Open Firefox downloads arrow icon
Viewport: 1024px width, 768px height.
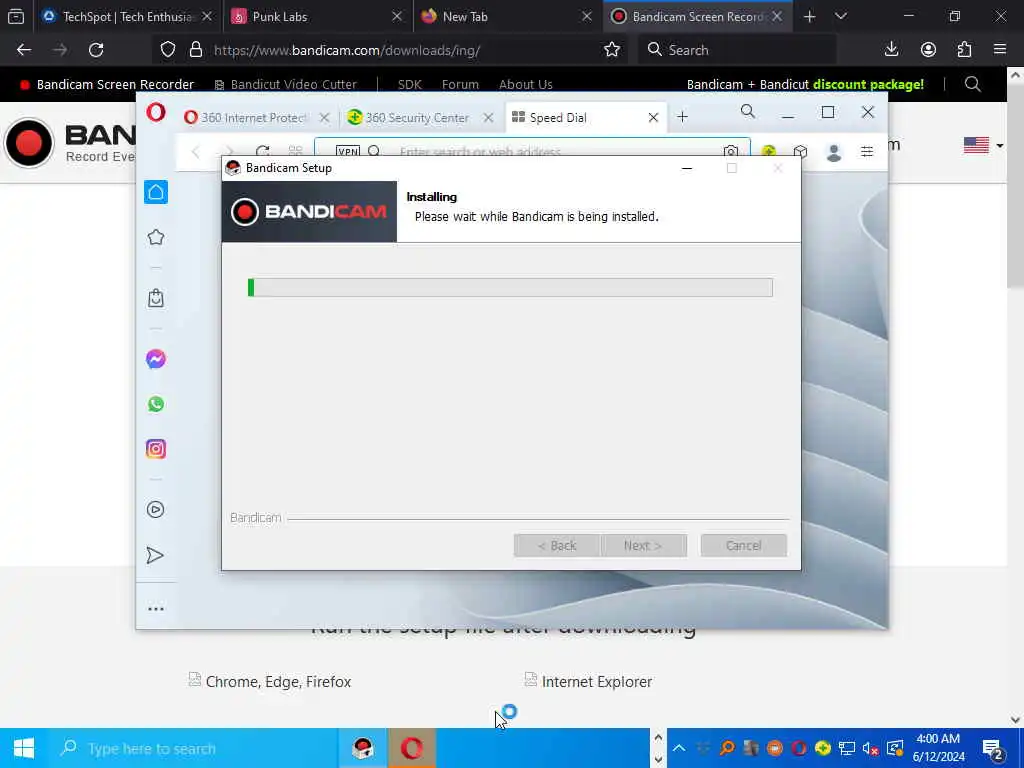[891, 50]
